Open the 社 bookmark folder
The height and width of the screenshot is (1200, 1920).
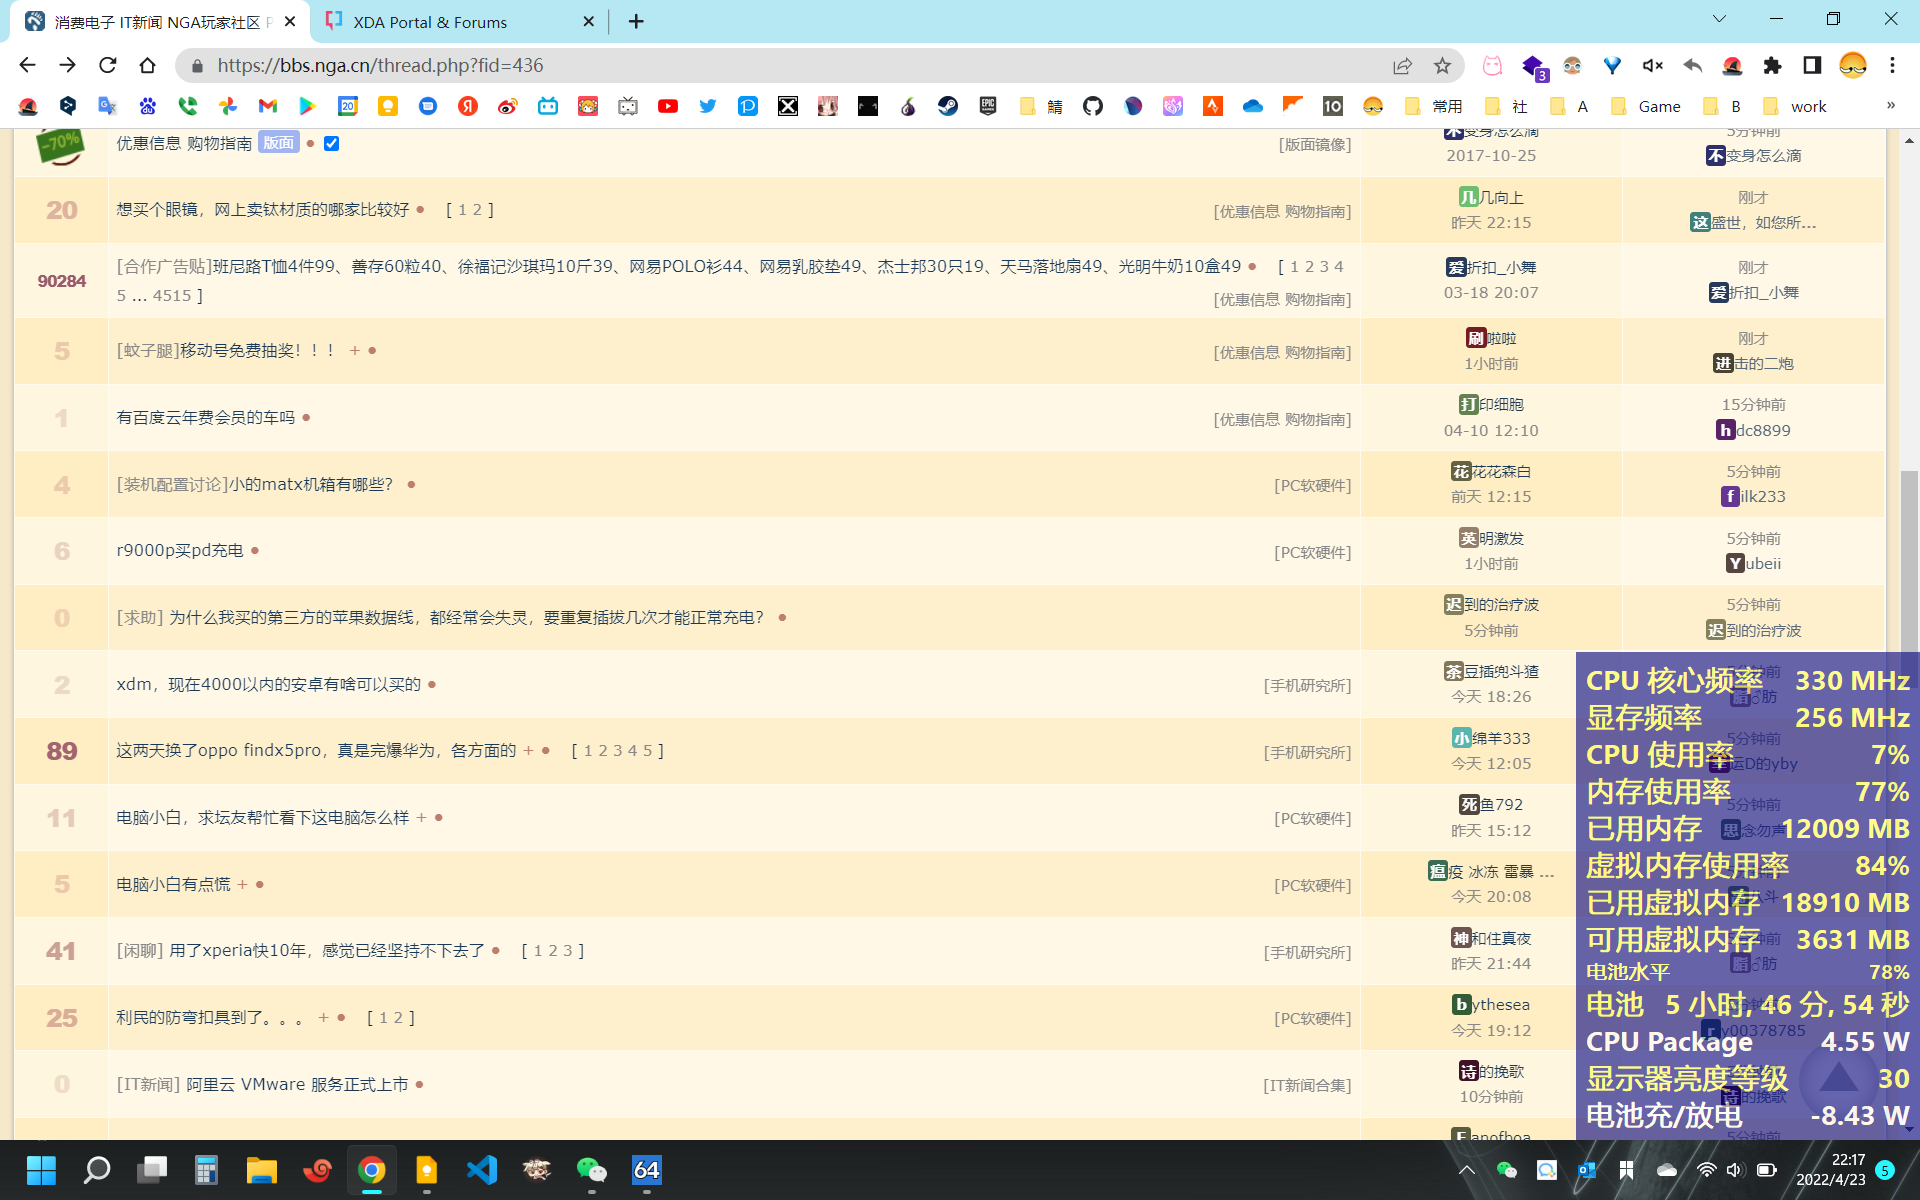(1507, 106)
